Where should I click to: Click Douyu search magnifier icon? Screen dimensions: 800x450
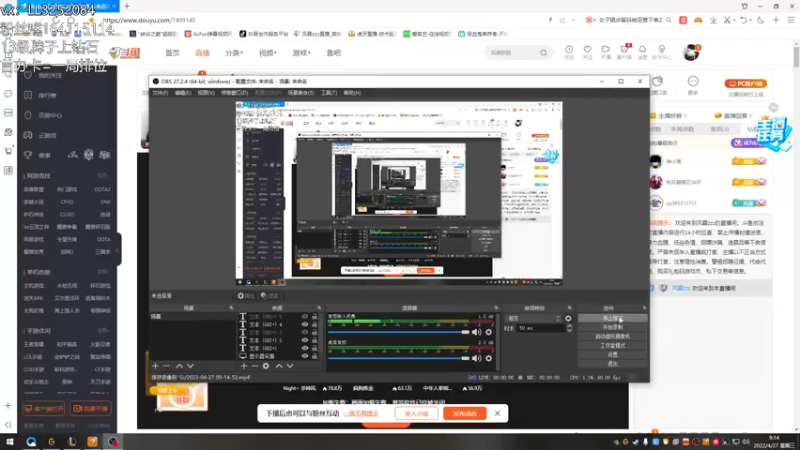pyautogui.click(x=543, y=53)
